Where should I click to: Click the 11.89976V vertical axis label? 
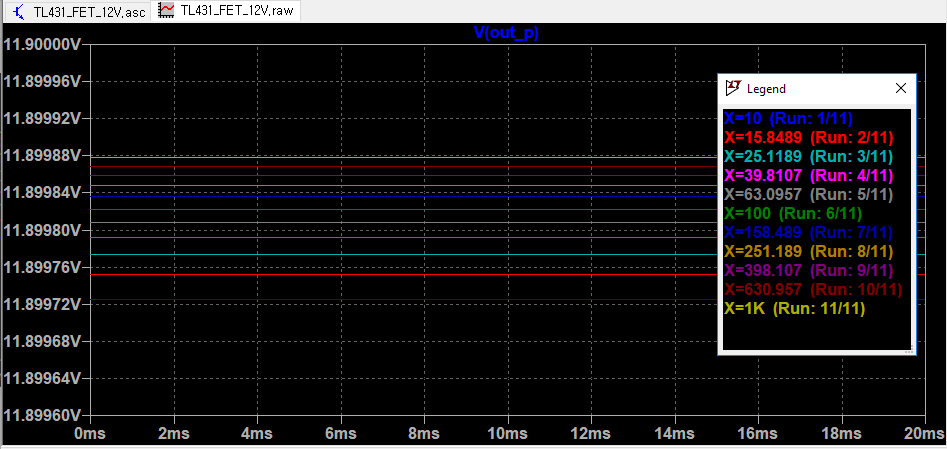coord(41,268)
